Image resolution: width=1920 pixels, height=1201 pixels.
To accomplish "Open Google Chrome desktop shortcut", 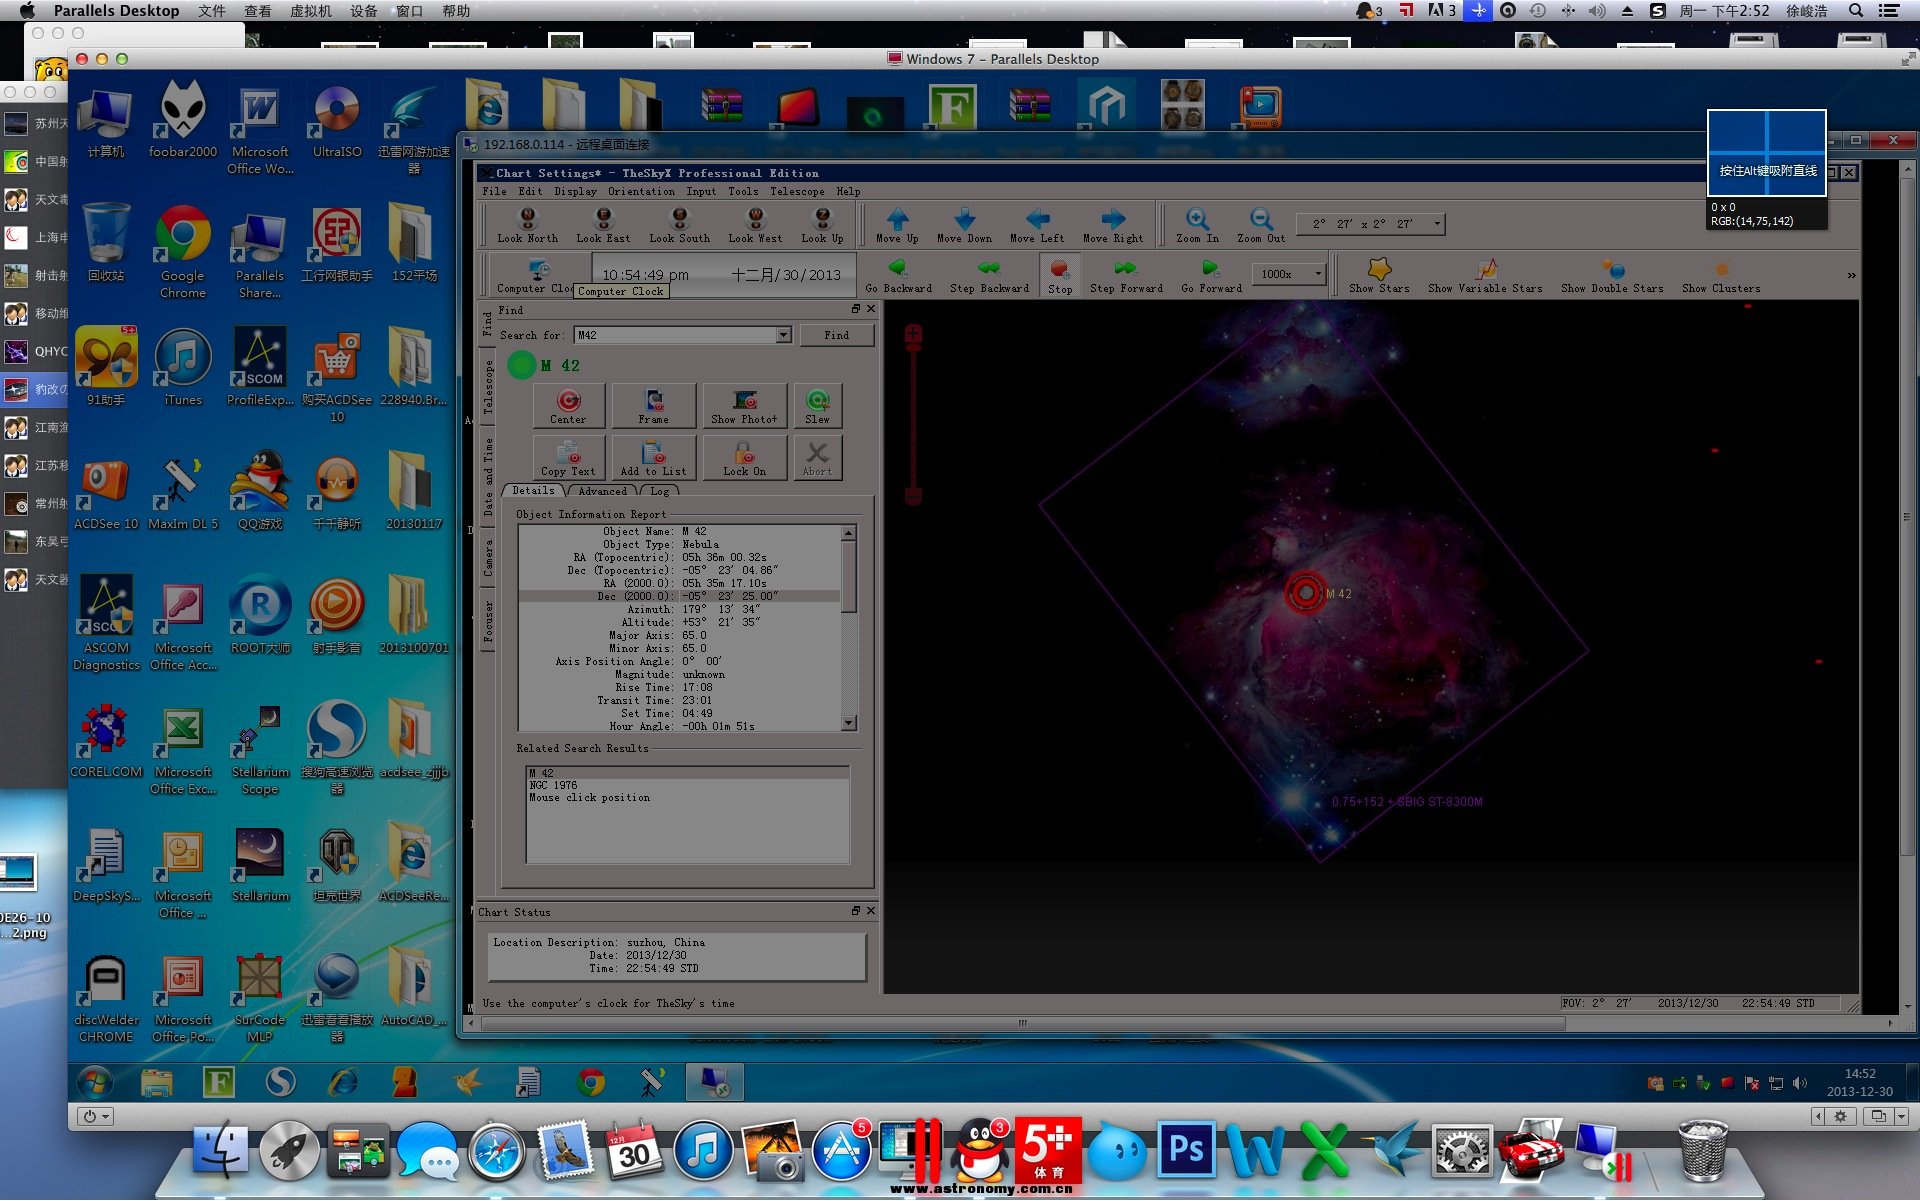I will coord(183,252).
